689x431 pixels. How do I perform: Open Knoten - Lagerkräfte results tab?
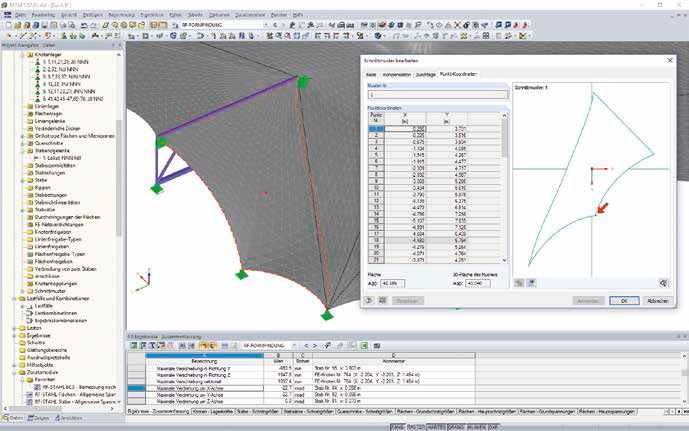point(213,412)
